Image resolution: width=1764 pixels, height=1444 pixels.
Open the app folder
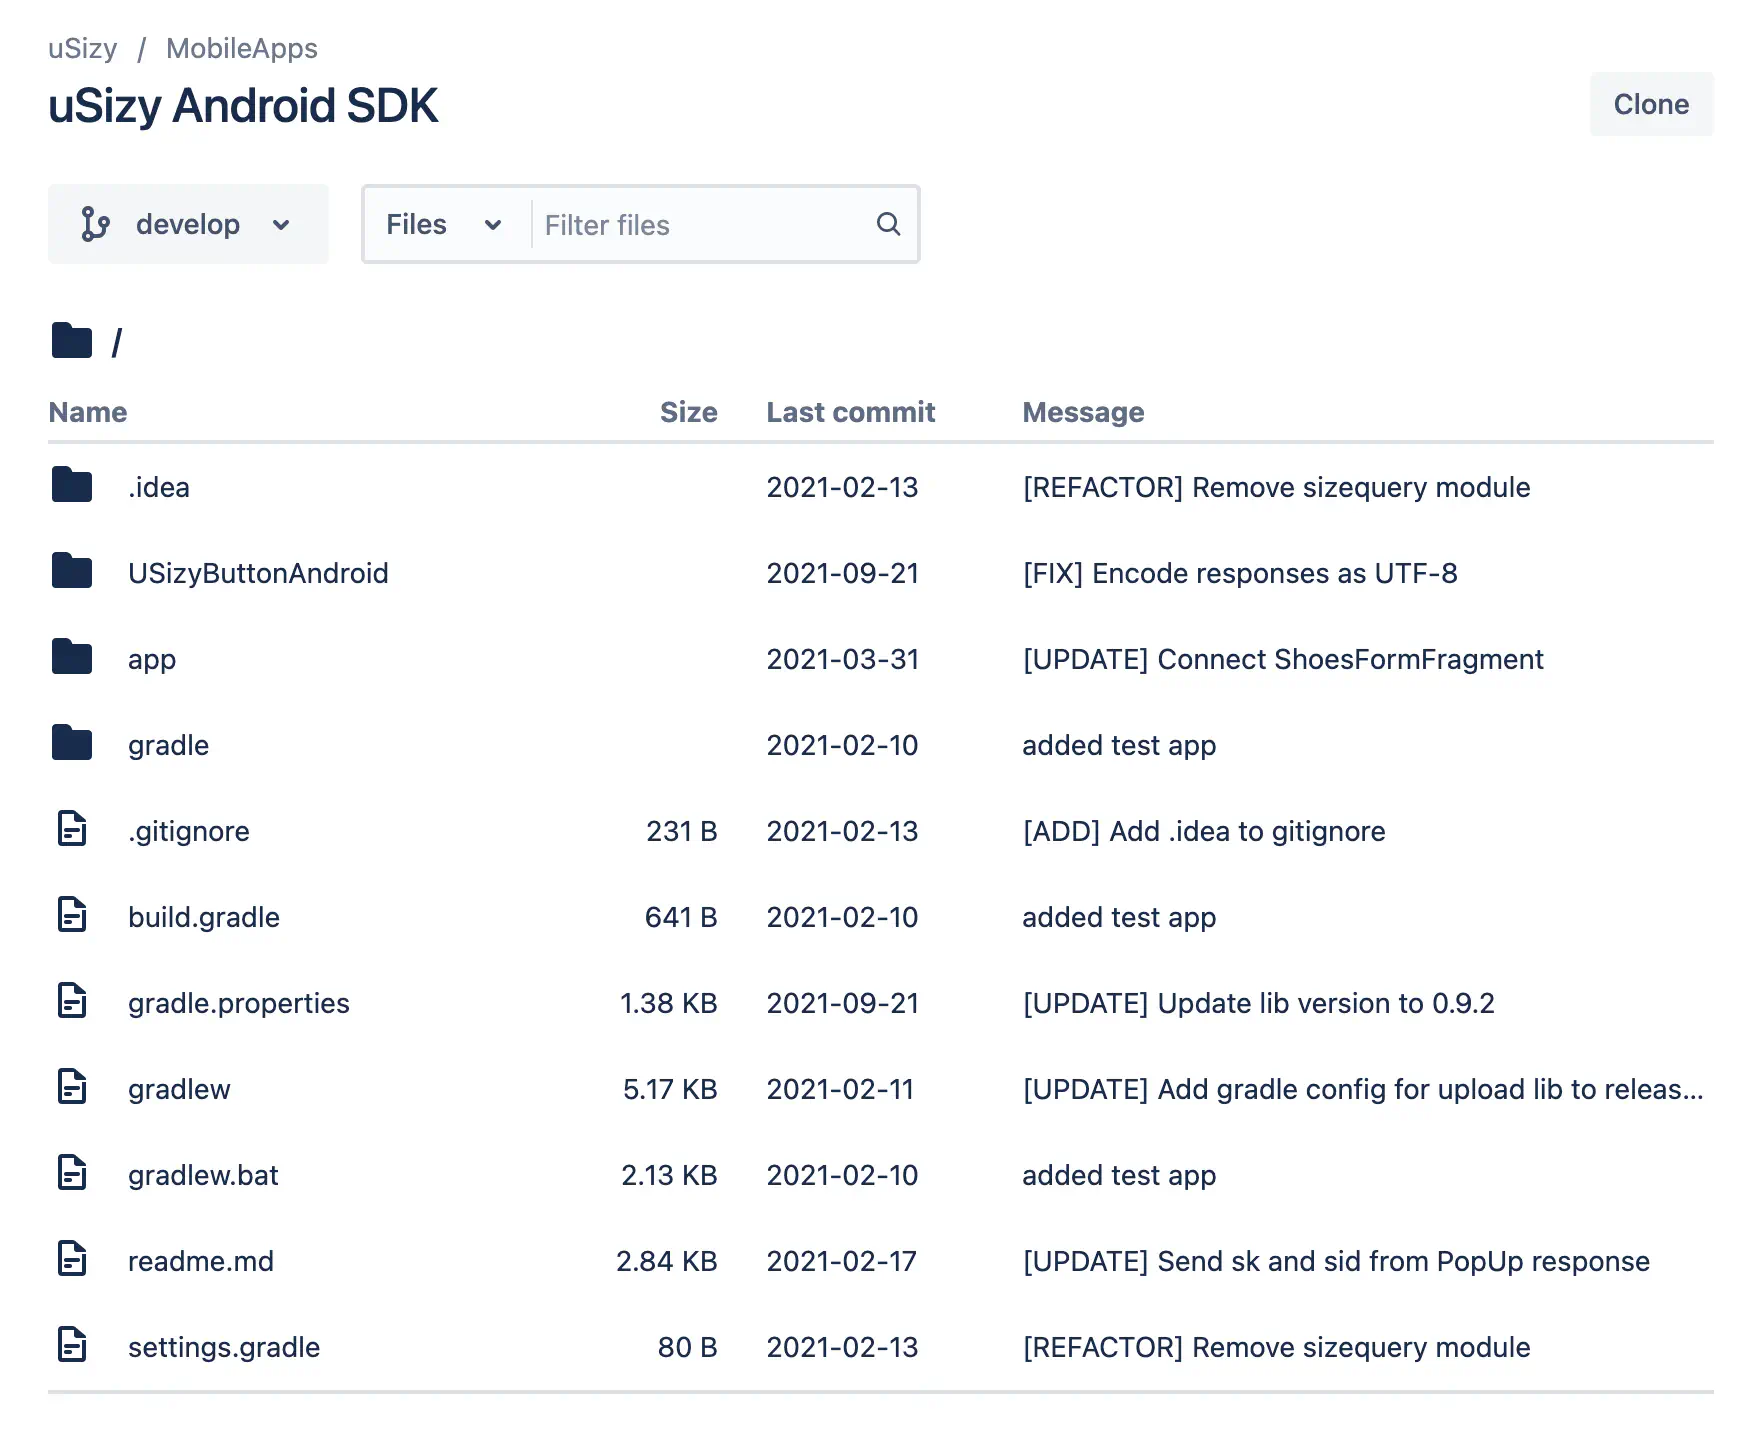coord(152,660)
